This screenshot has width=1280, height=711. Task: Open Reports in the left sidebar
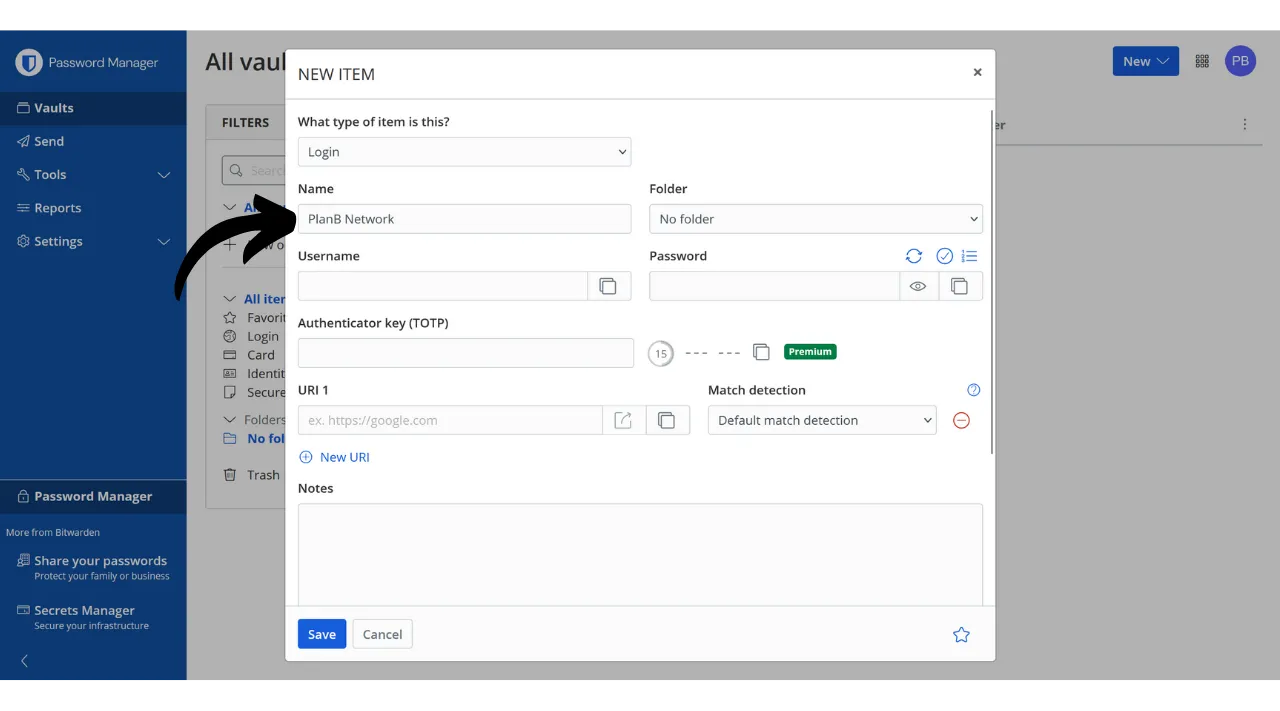coord(57,208)
